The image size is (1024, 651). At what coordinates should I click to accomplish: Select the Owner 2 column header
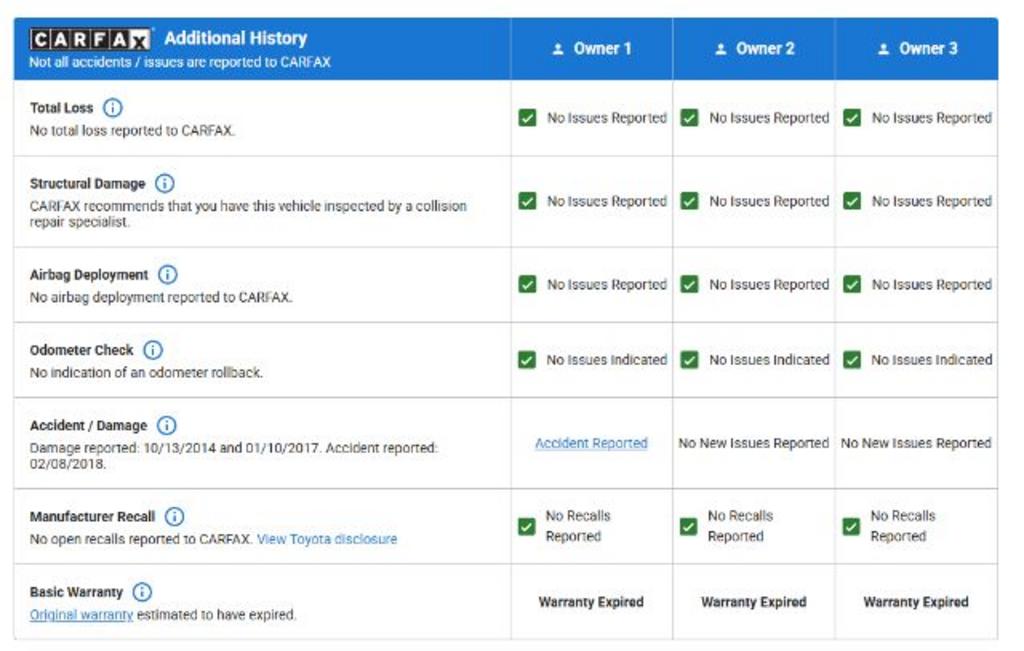[754, 49]
